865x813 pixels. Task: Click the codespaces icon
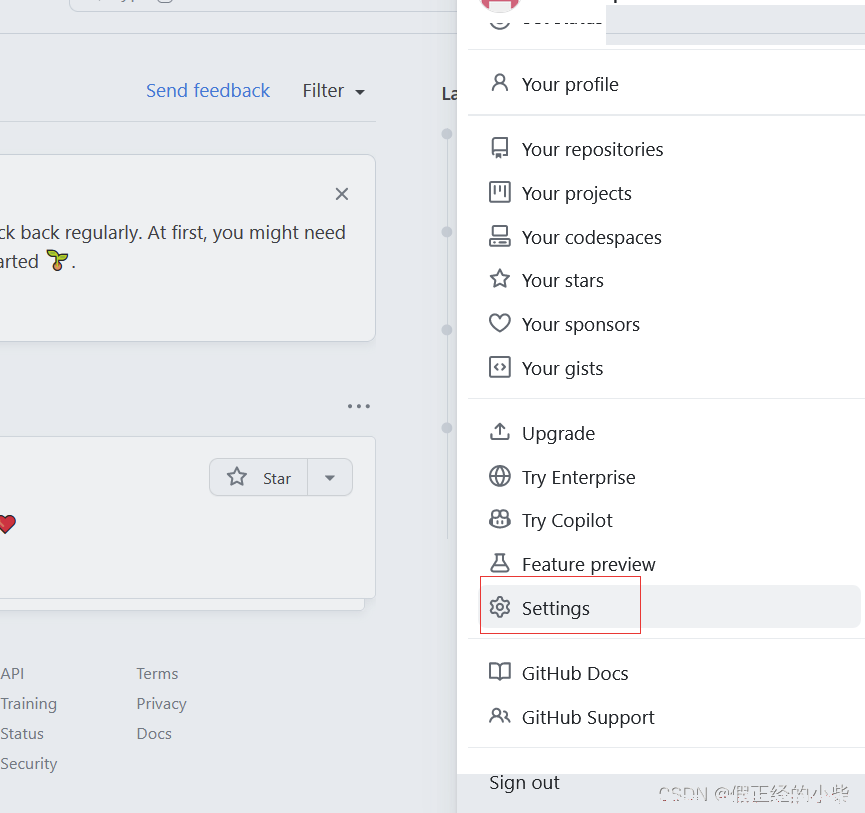coord(499,236)
